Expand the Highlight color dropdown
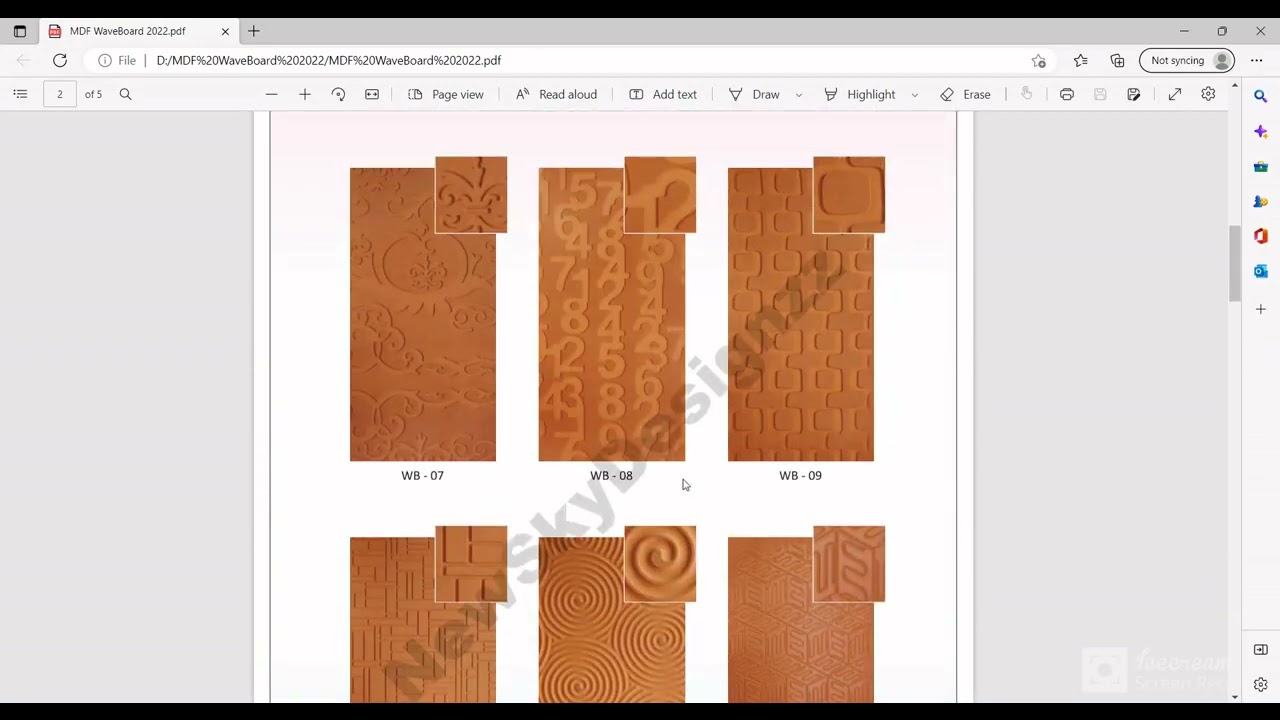The height and width of the screenshot is (720, 1280). (x=914, y=95)
